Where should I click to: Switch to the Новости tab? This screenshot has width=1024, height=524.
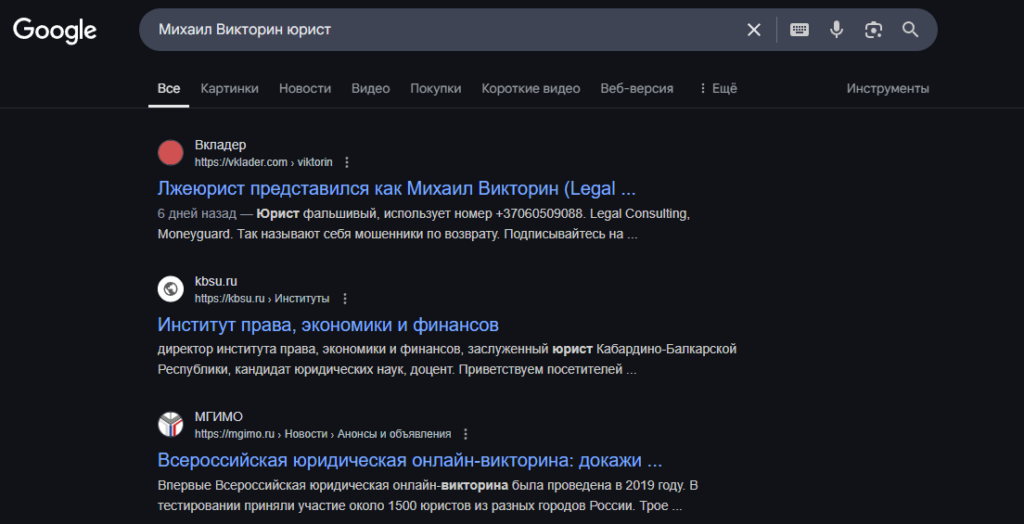click(305, 88)
